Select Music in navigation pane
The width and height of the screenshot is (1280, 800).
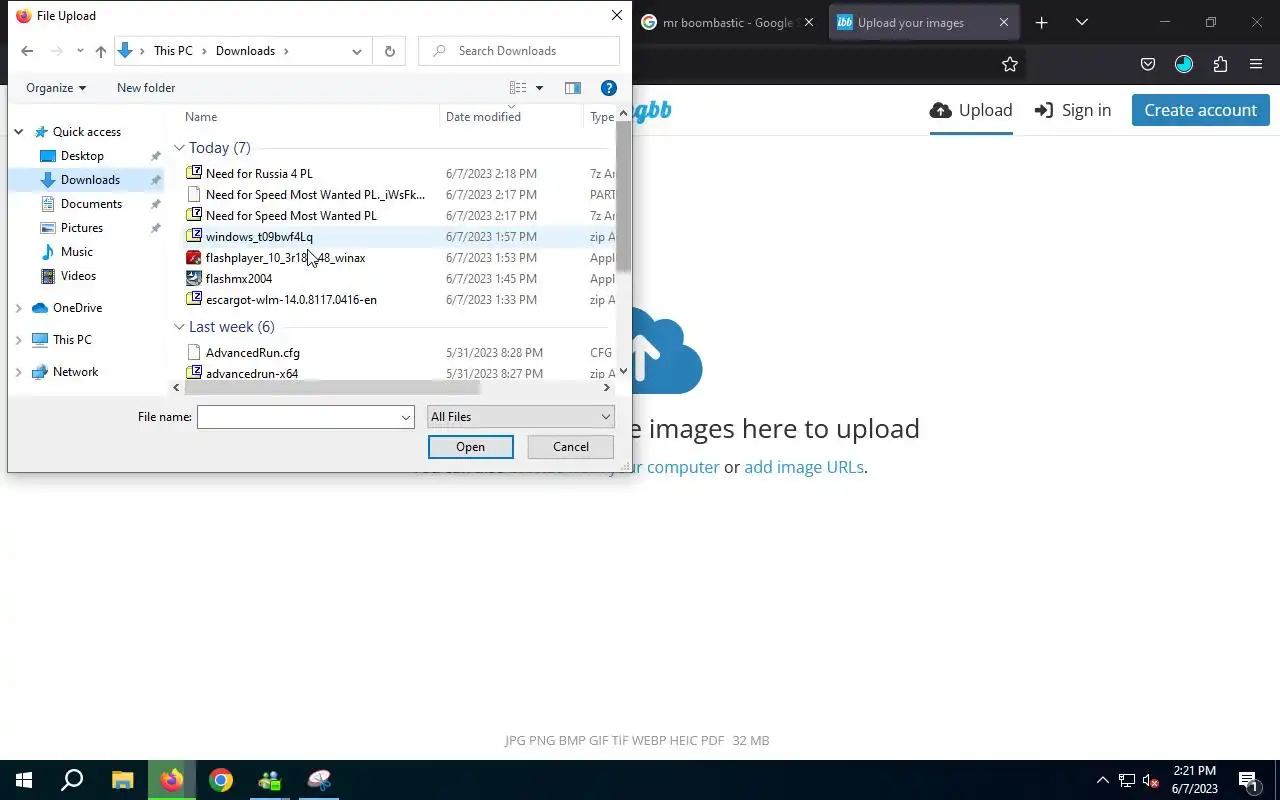coord(77,252)
